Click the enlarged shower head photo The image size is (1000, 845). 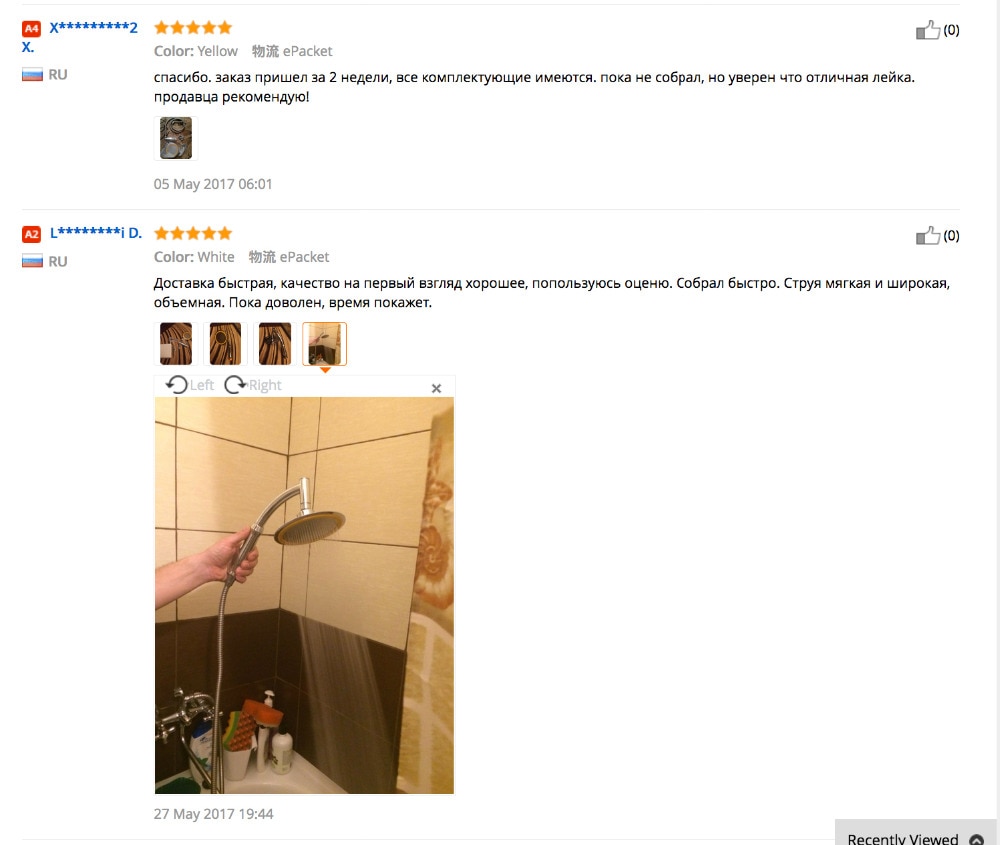click(x=304, y=595)
